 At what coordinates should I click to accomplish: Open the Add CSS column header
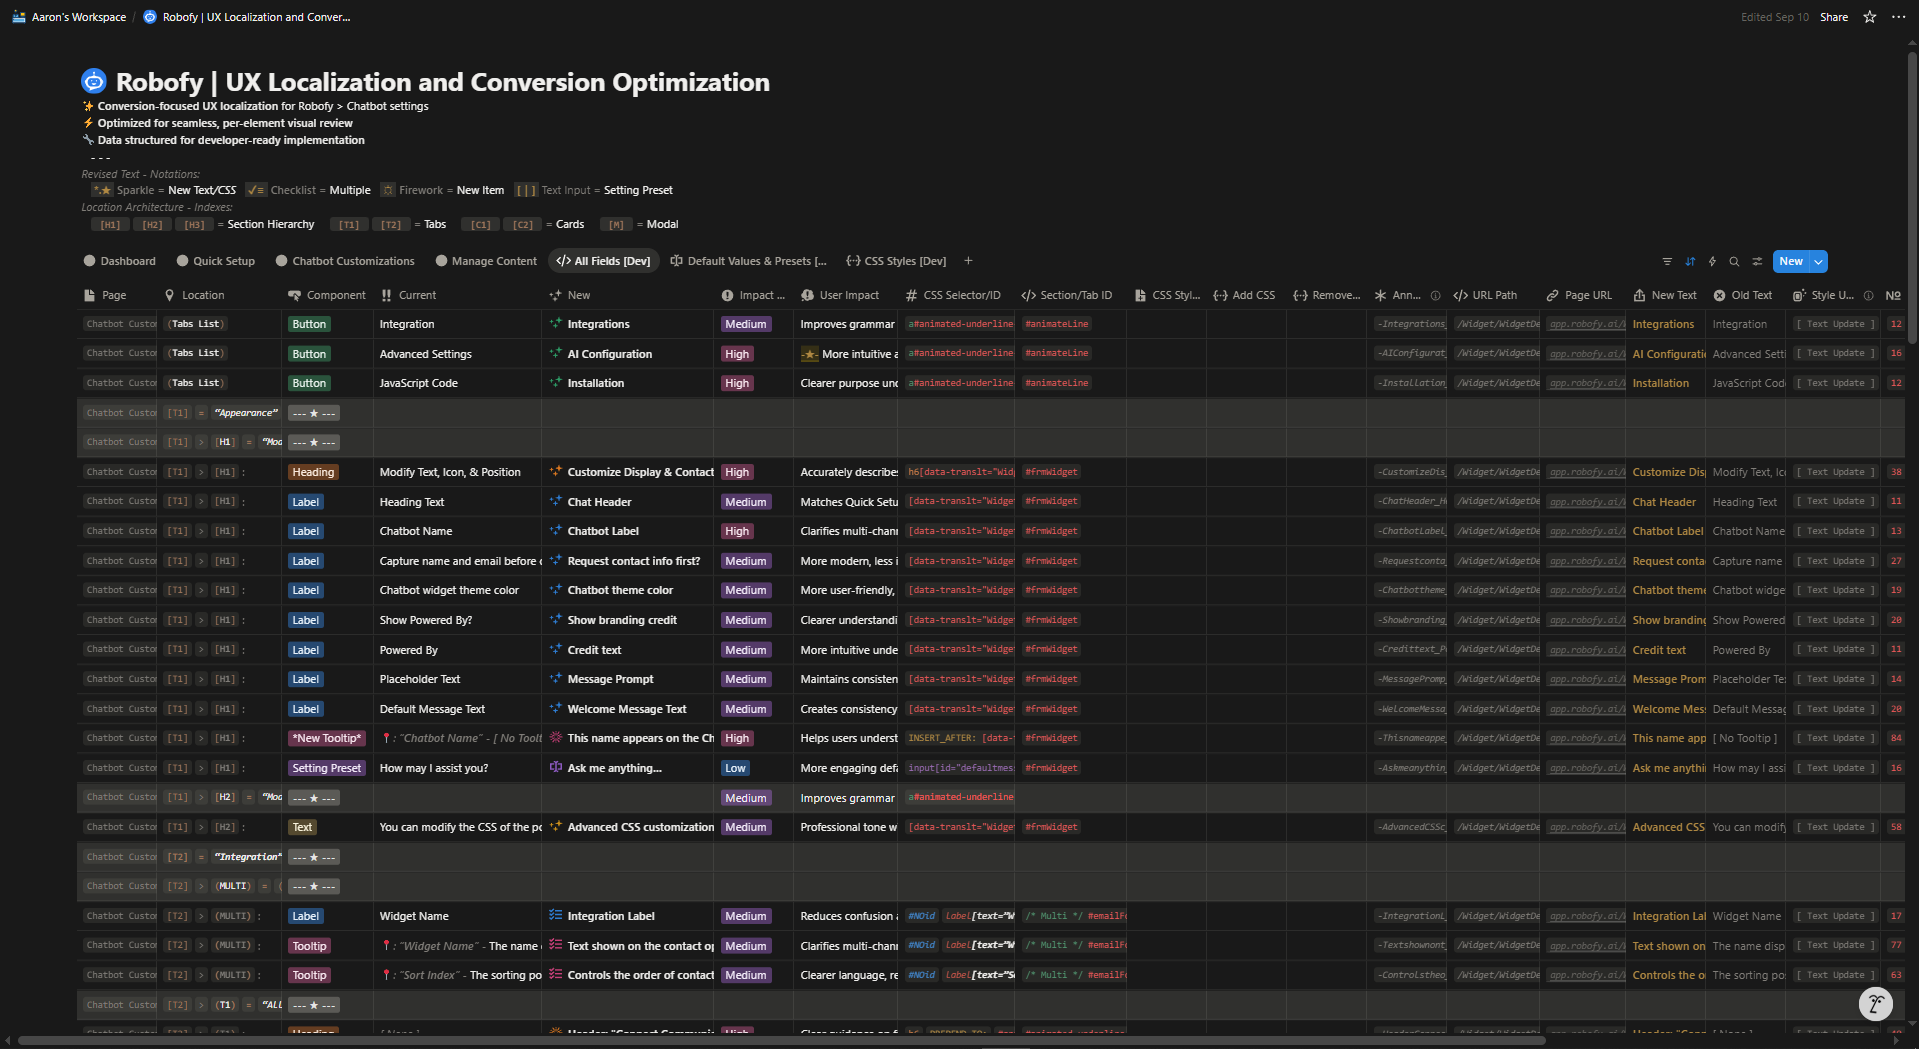click(x=1244, y=296)
